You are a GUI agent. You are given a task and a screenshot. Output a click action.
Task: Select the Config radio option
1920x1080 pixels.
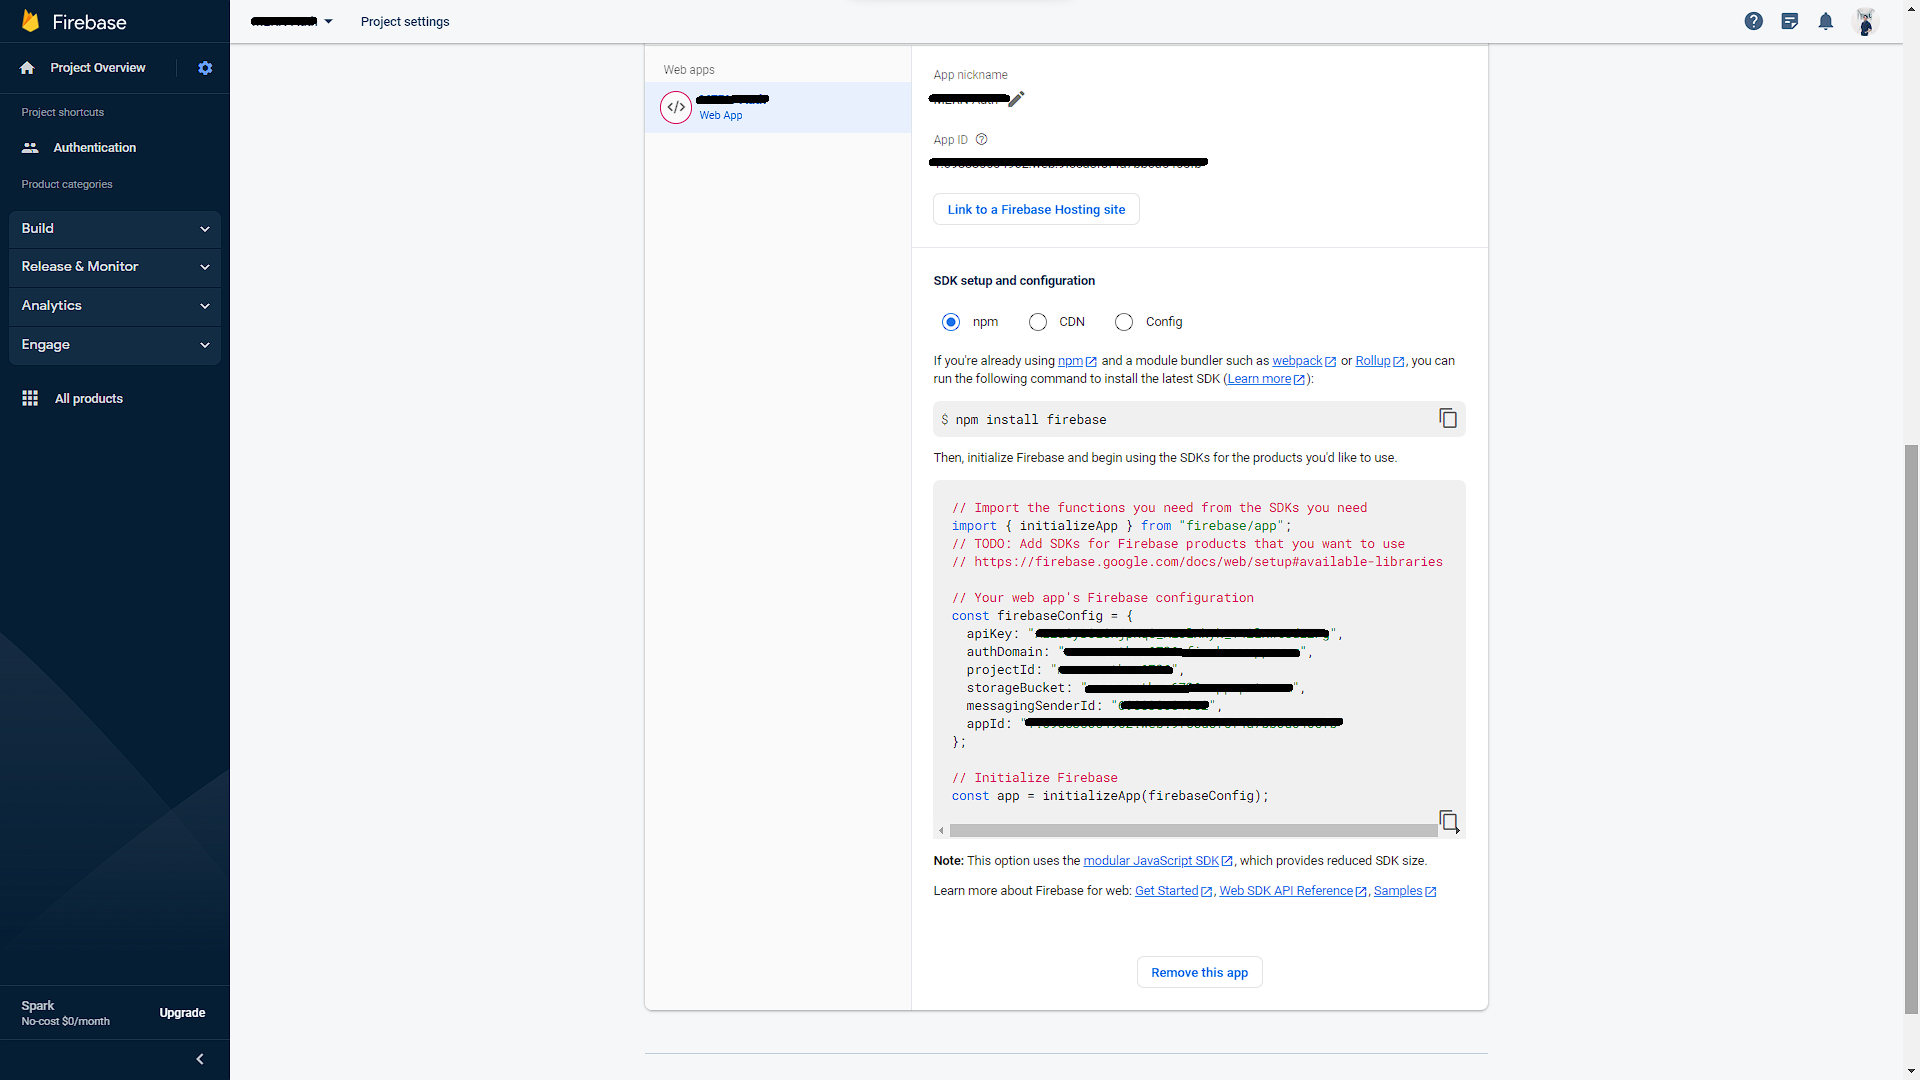(x=1124, y=322)
